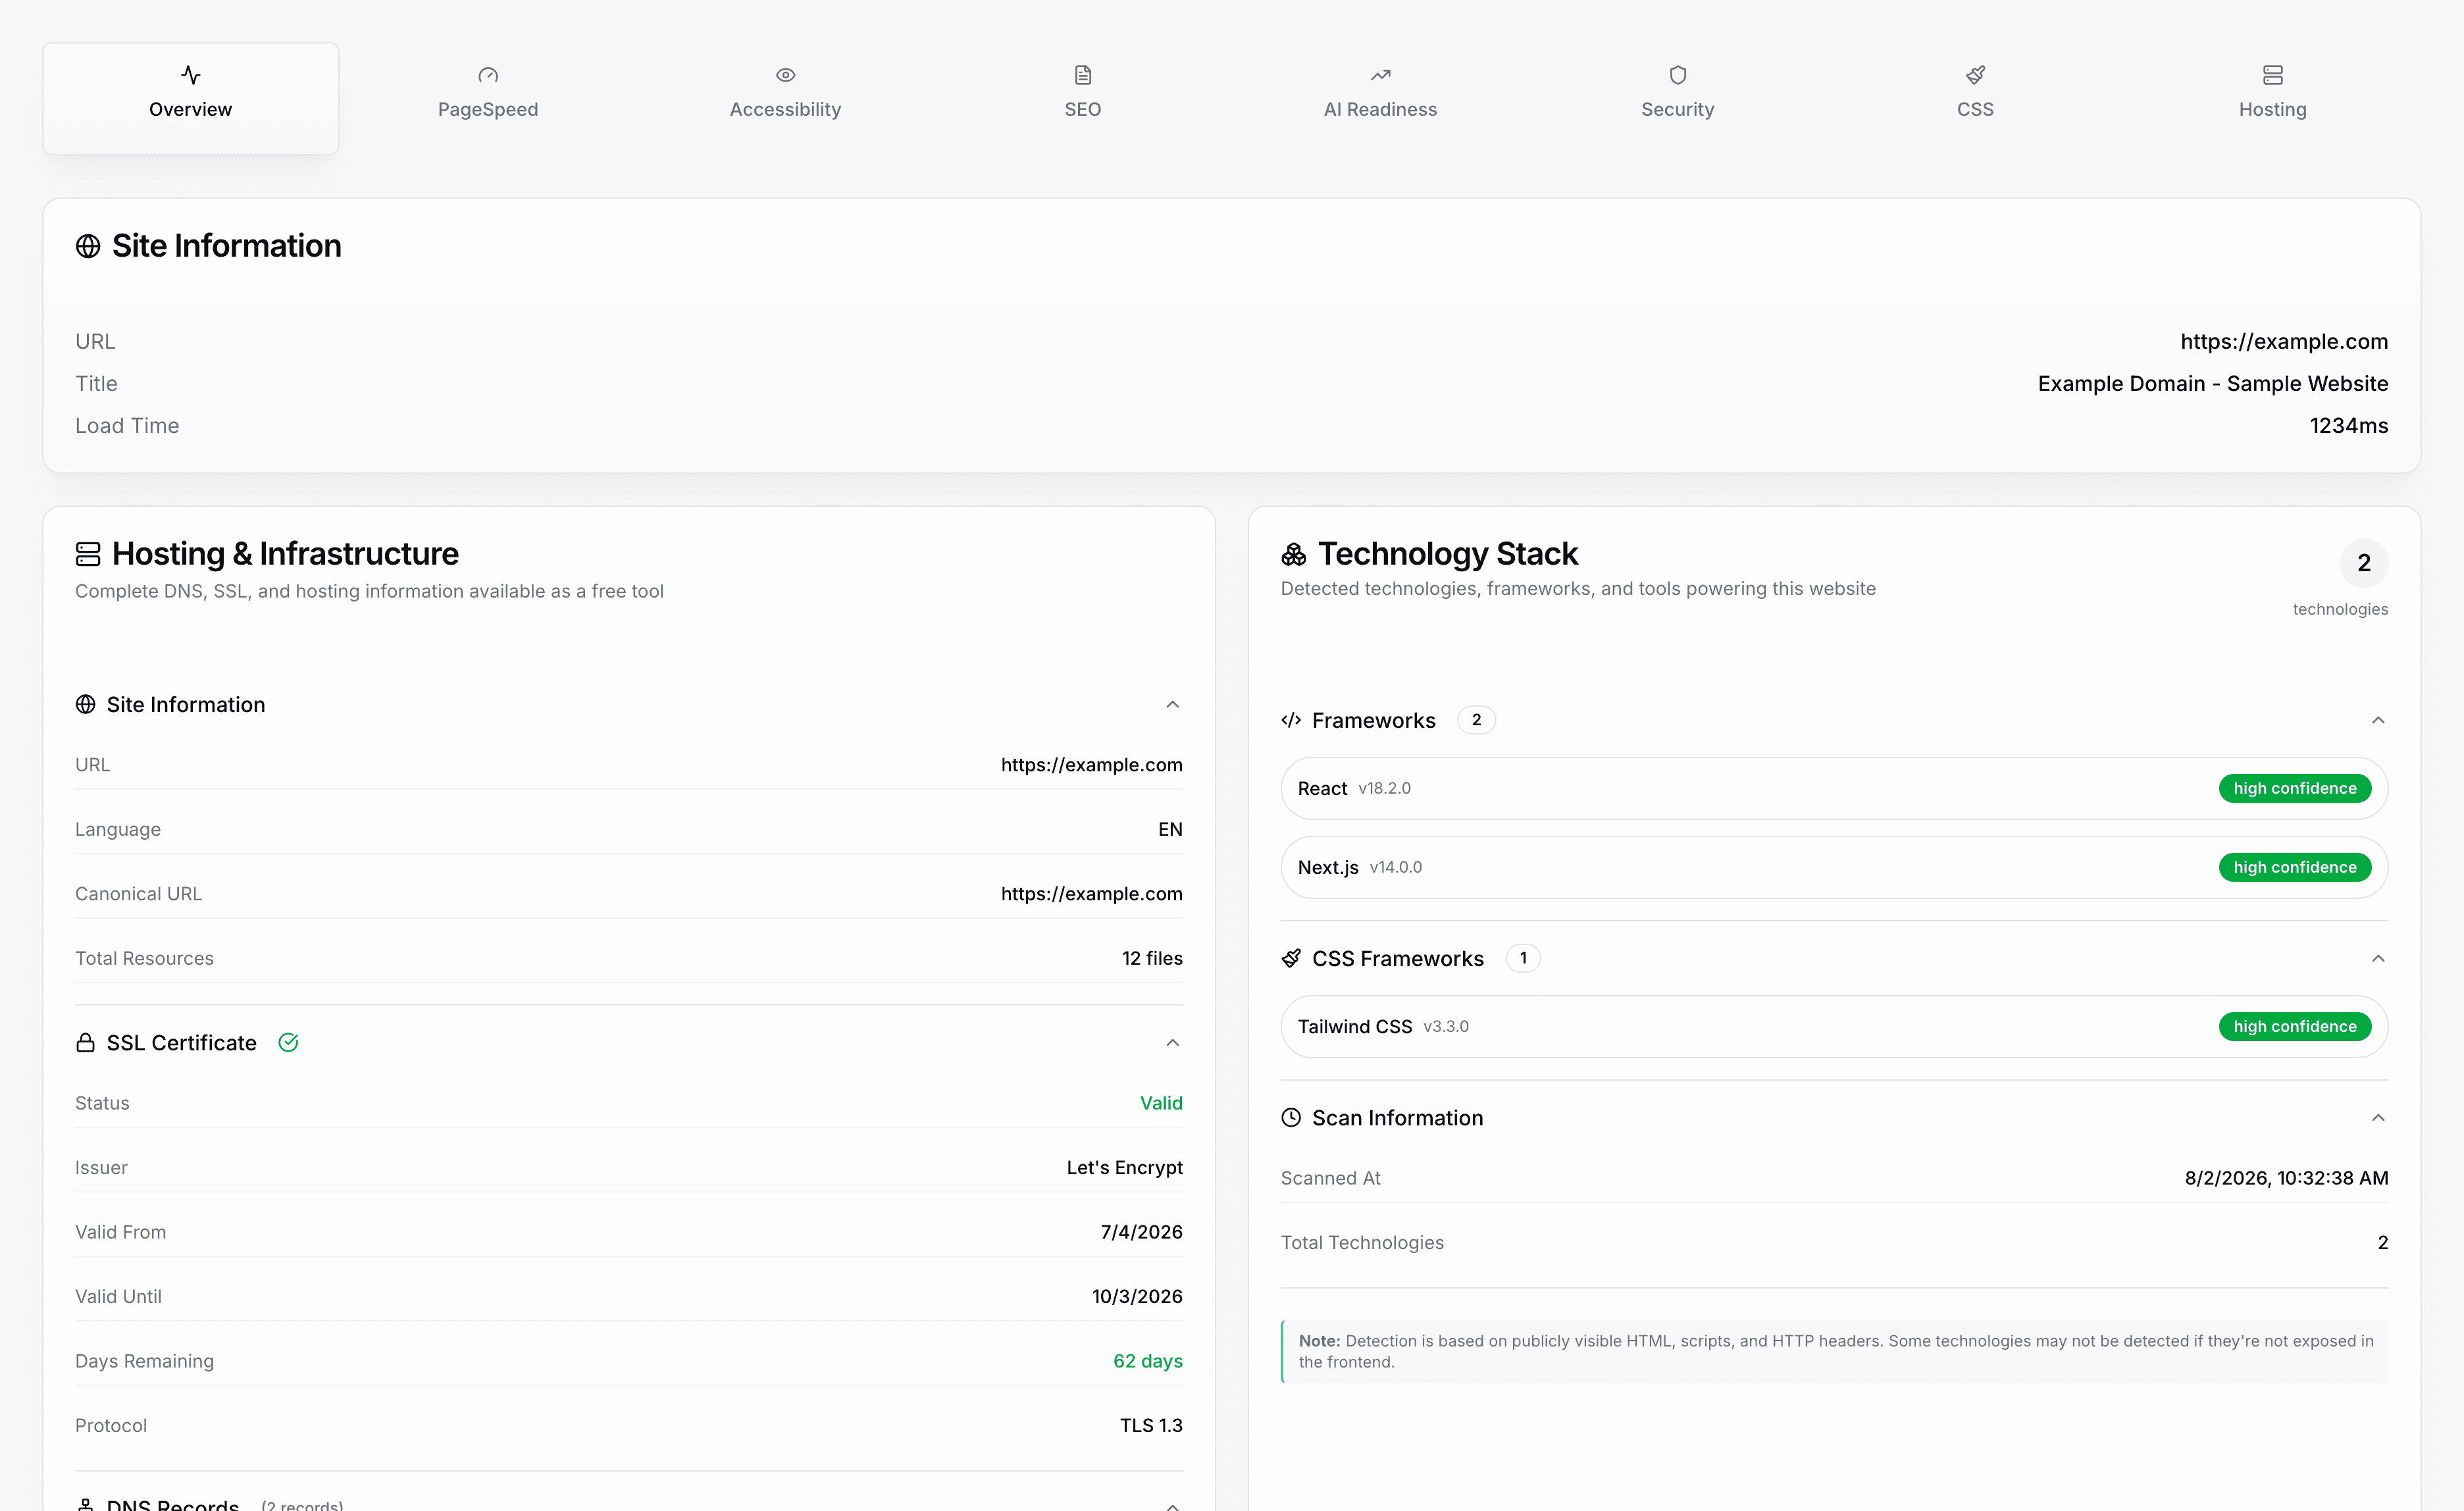Screen dimensions: 2464x1511
Task: Select the AI Readiness tab
Action: (1380, 98)
